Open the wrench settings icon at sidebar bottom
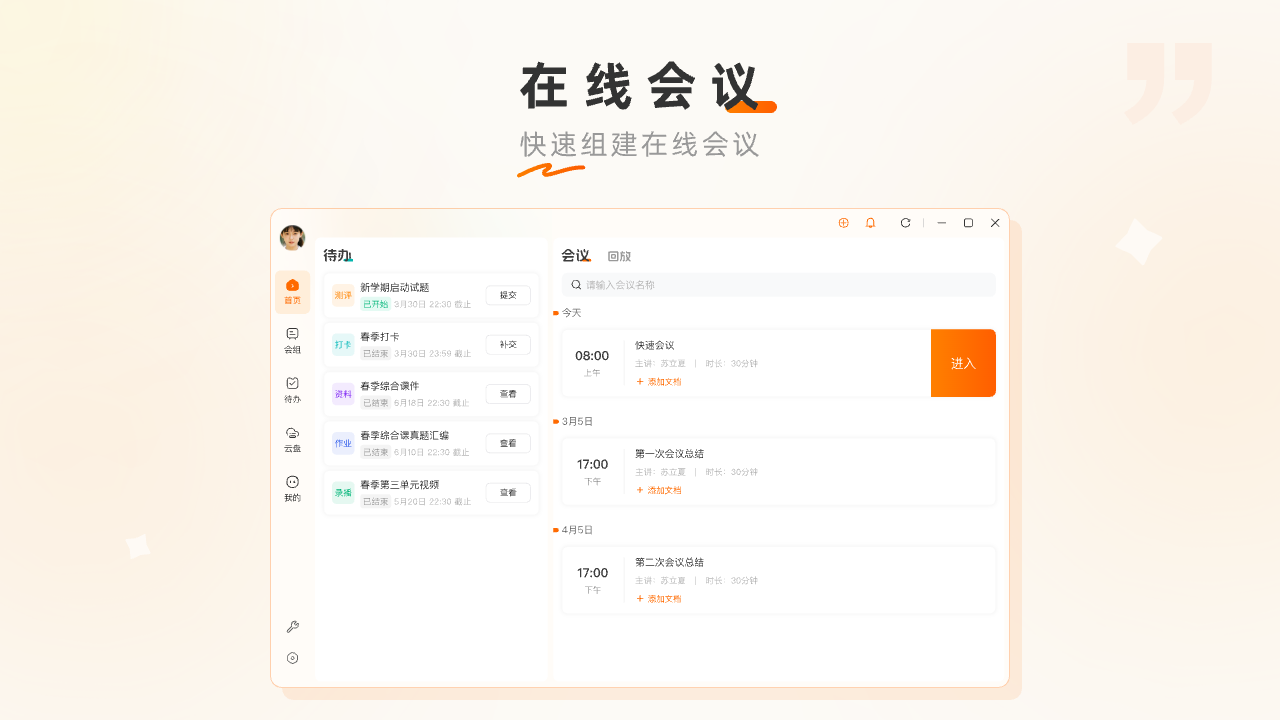Screen dimensions: 1280x720 pyautogui.click(x=292, y=627)
